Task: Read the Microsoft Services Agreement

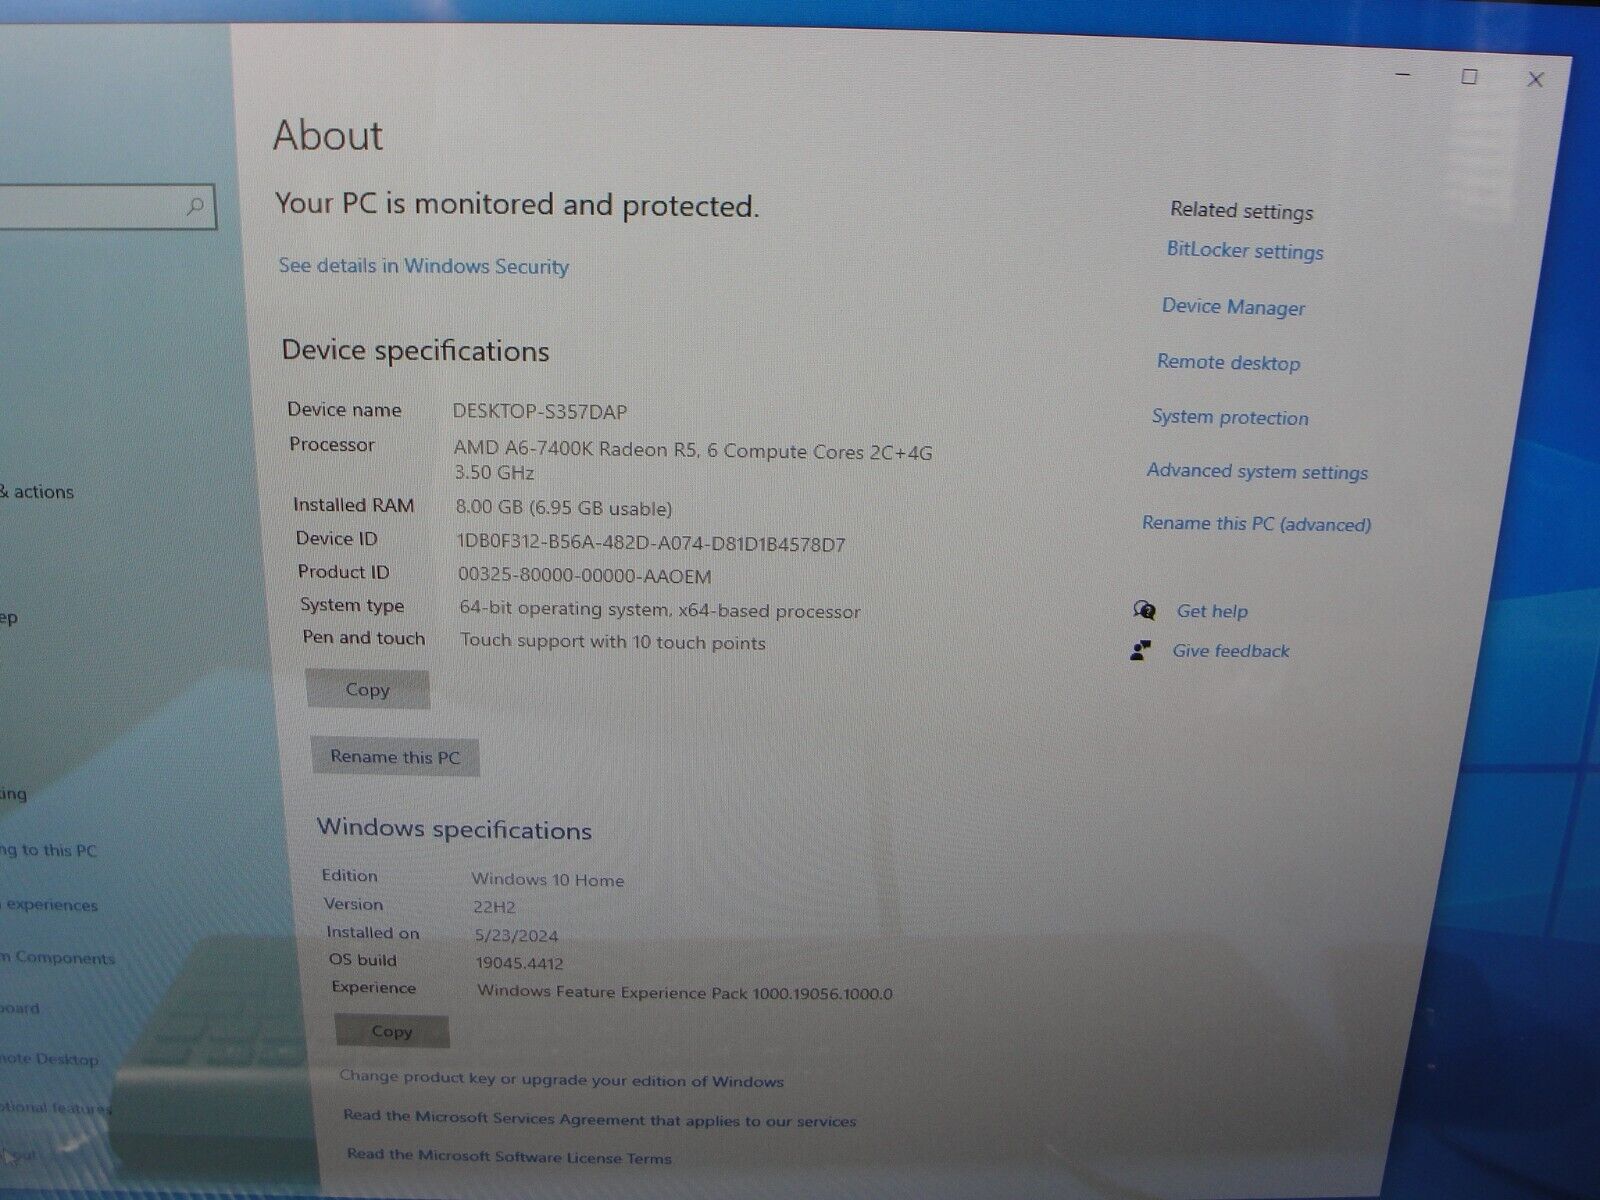Action: click(599, 1119)
